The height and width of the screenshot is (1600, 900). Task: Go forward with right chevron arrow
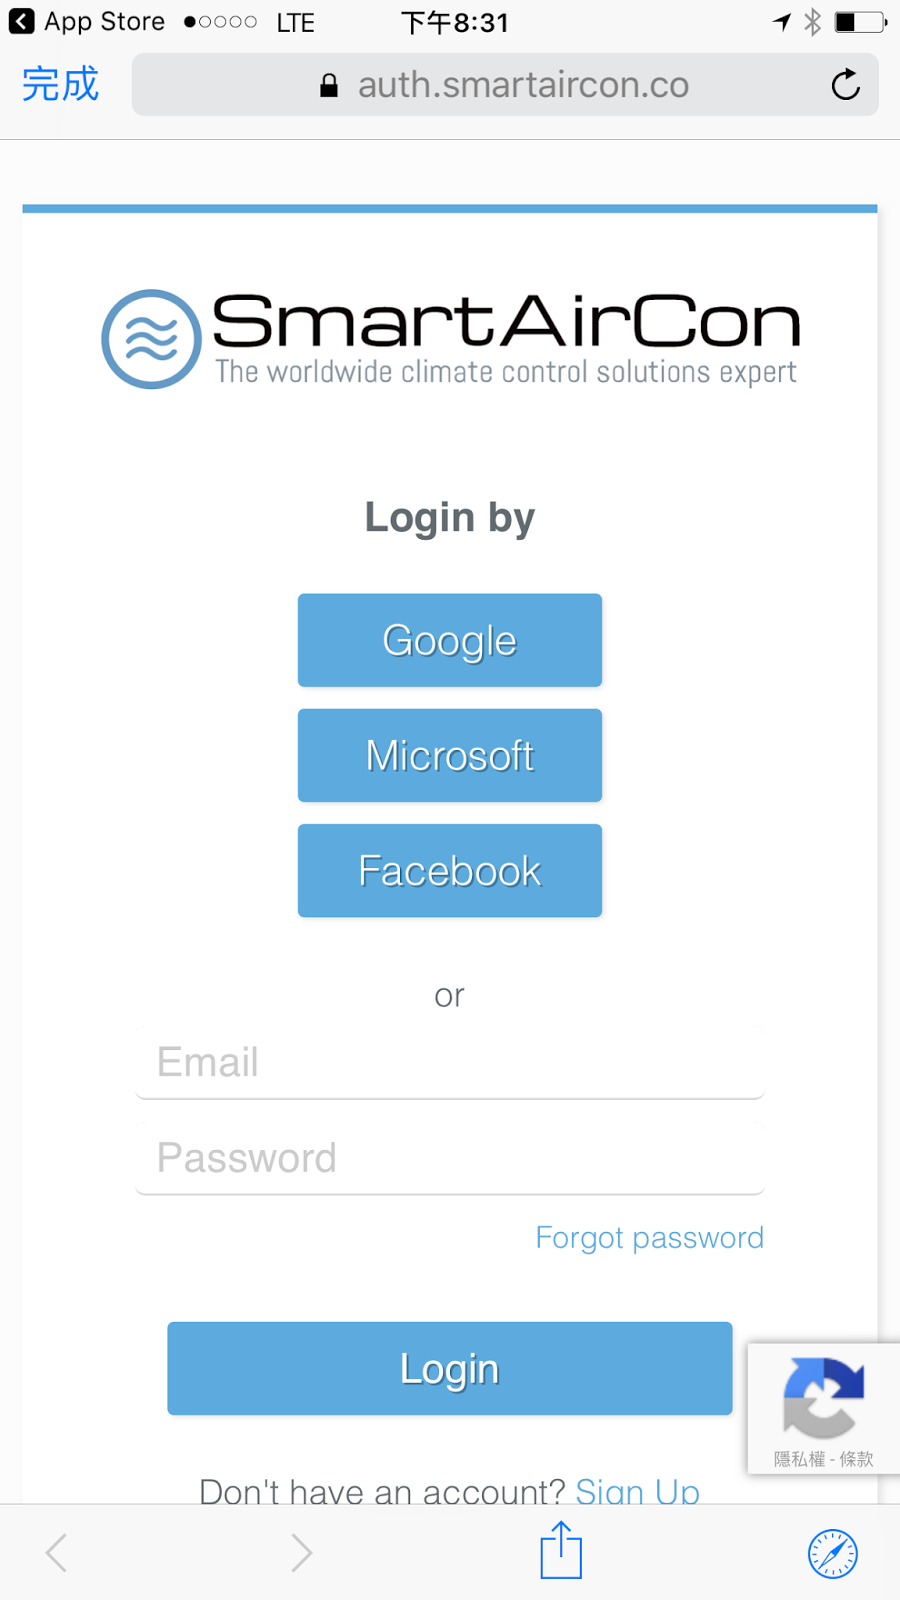pos(301,1553)
